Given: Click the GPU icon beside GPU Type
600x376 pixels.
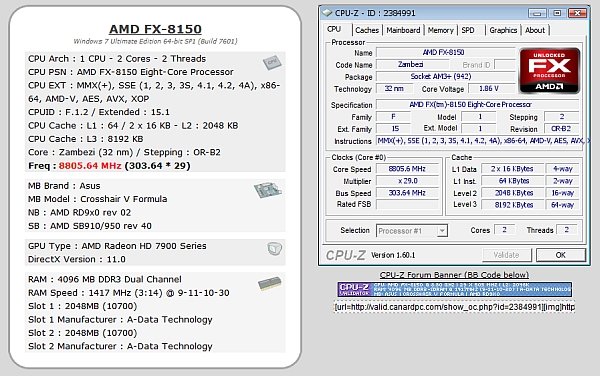Looking at the screenshot, I should (274, 249).
